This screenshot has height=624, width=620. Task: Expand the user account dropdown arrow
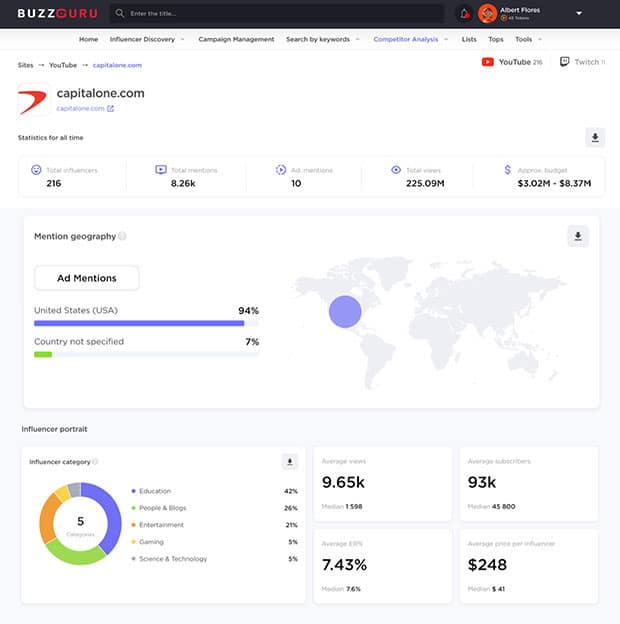coord(579,14)
